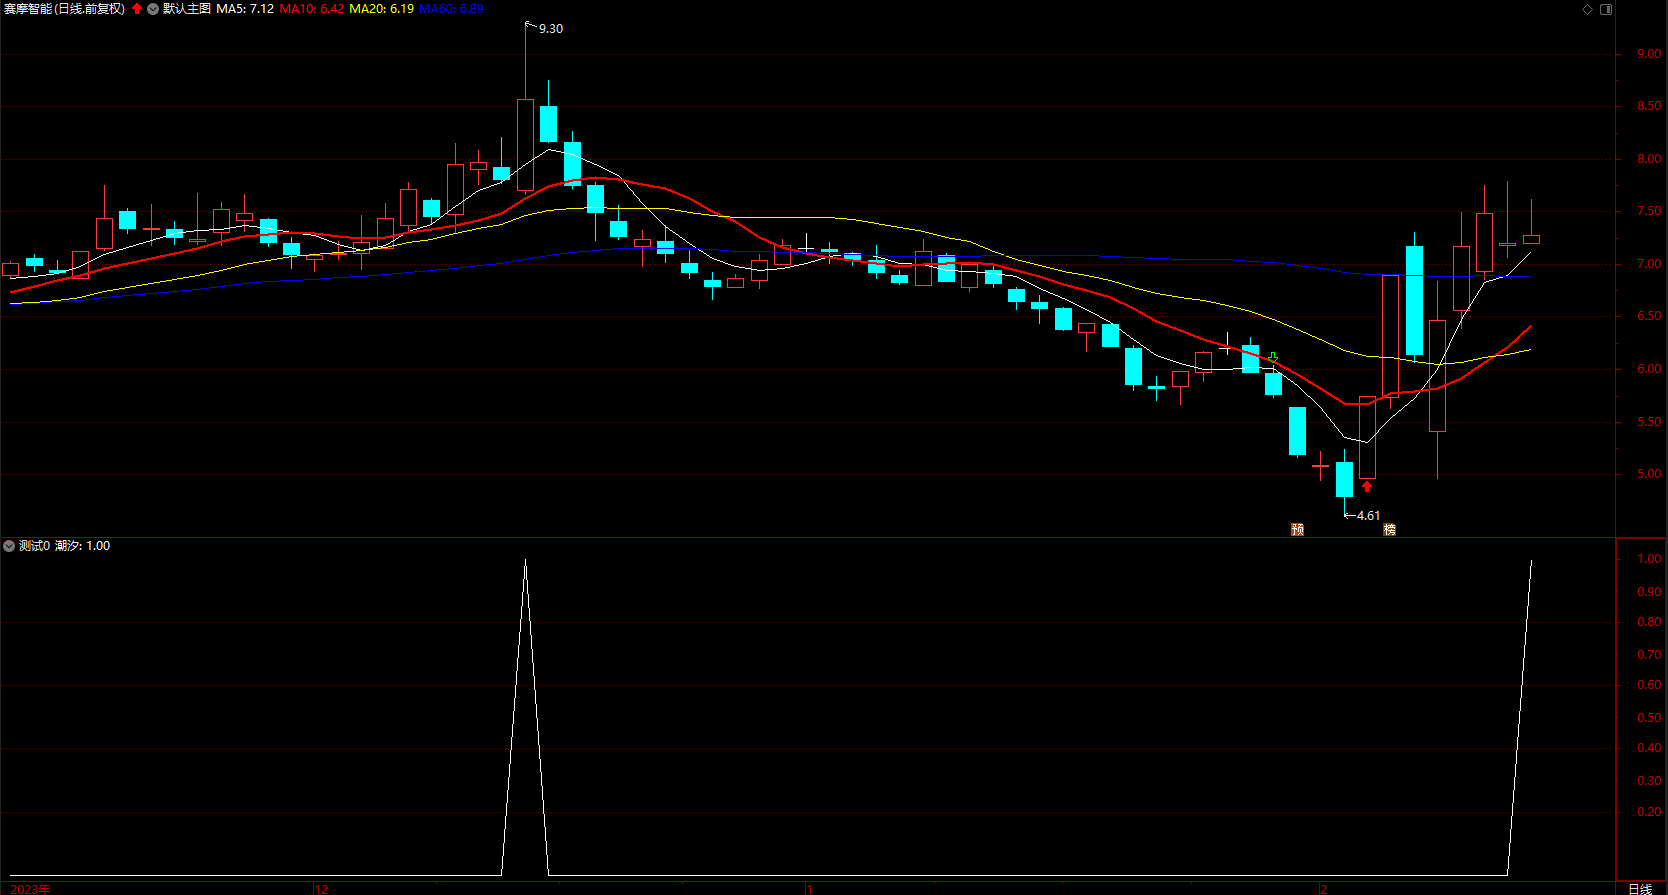This screenshot has height=895, width=1668.
Task: Click the stock title 赛摩智能(日线,前复权)
Action: click(65, 9)
